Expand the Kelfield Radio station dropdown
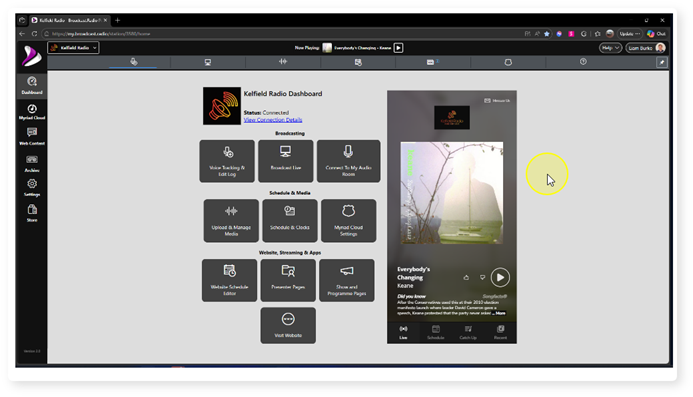The width and height of the screenshot is (693, 397). 73,48
